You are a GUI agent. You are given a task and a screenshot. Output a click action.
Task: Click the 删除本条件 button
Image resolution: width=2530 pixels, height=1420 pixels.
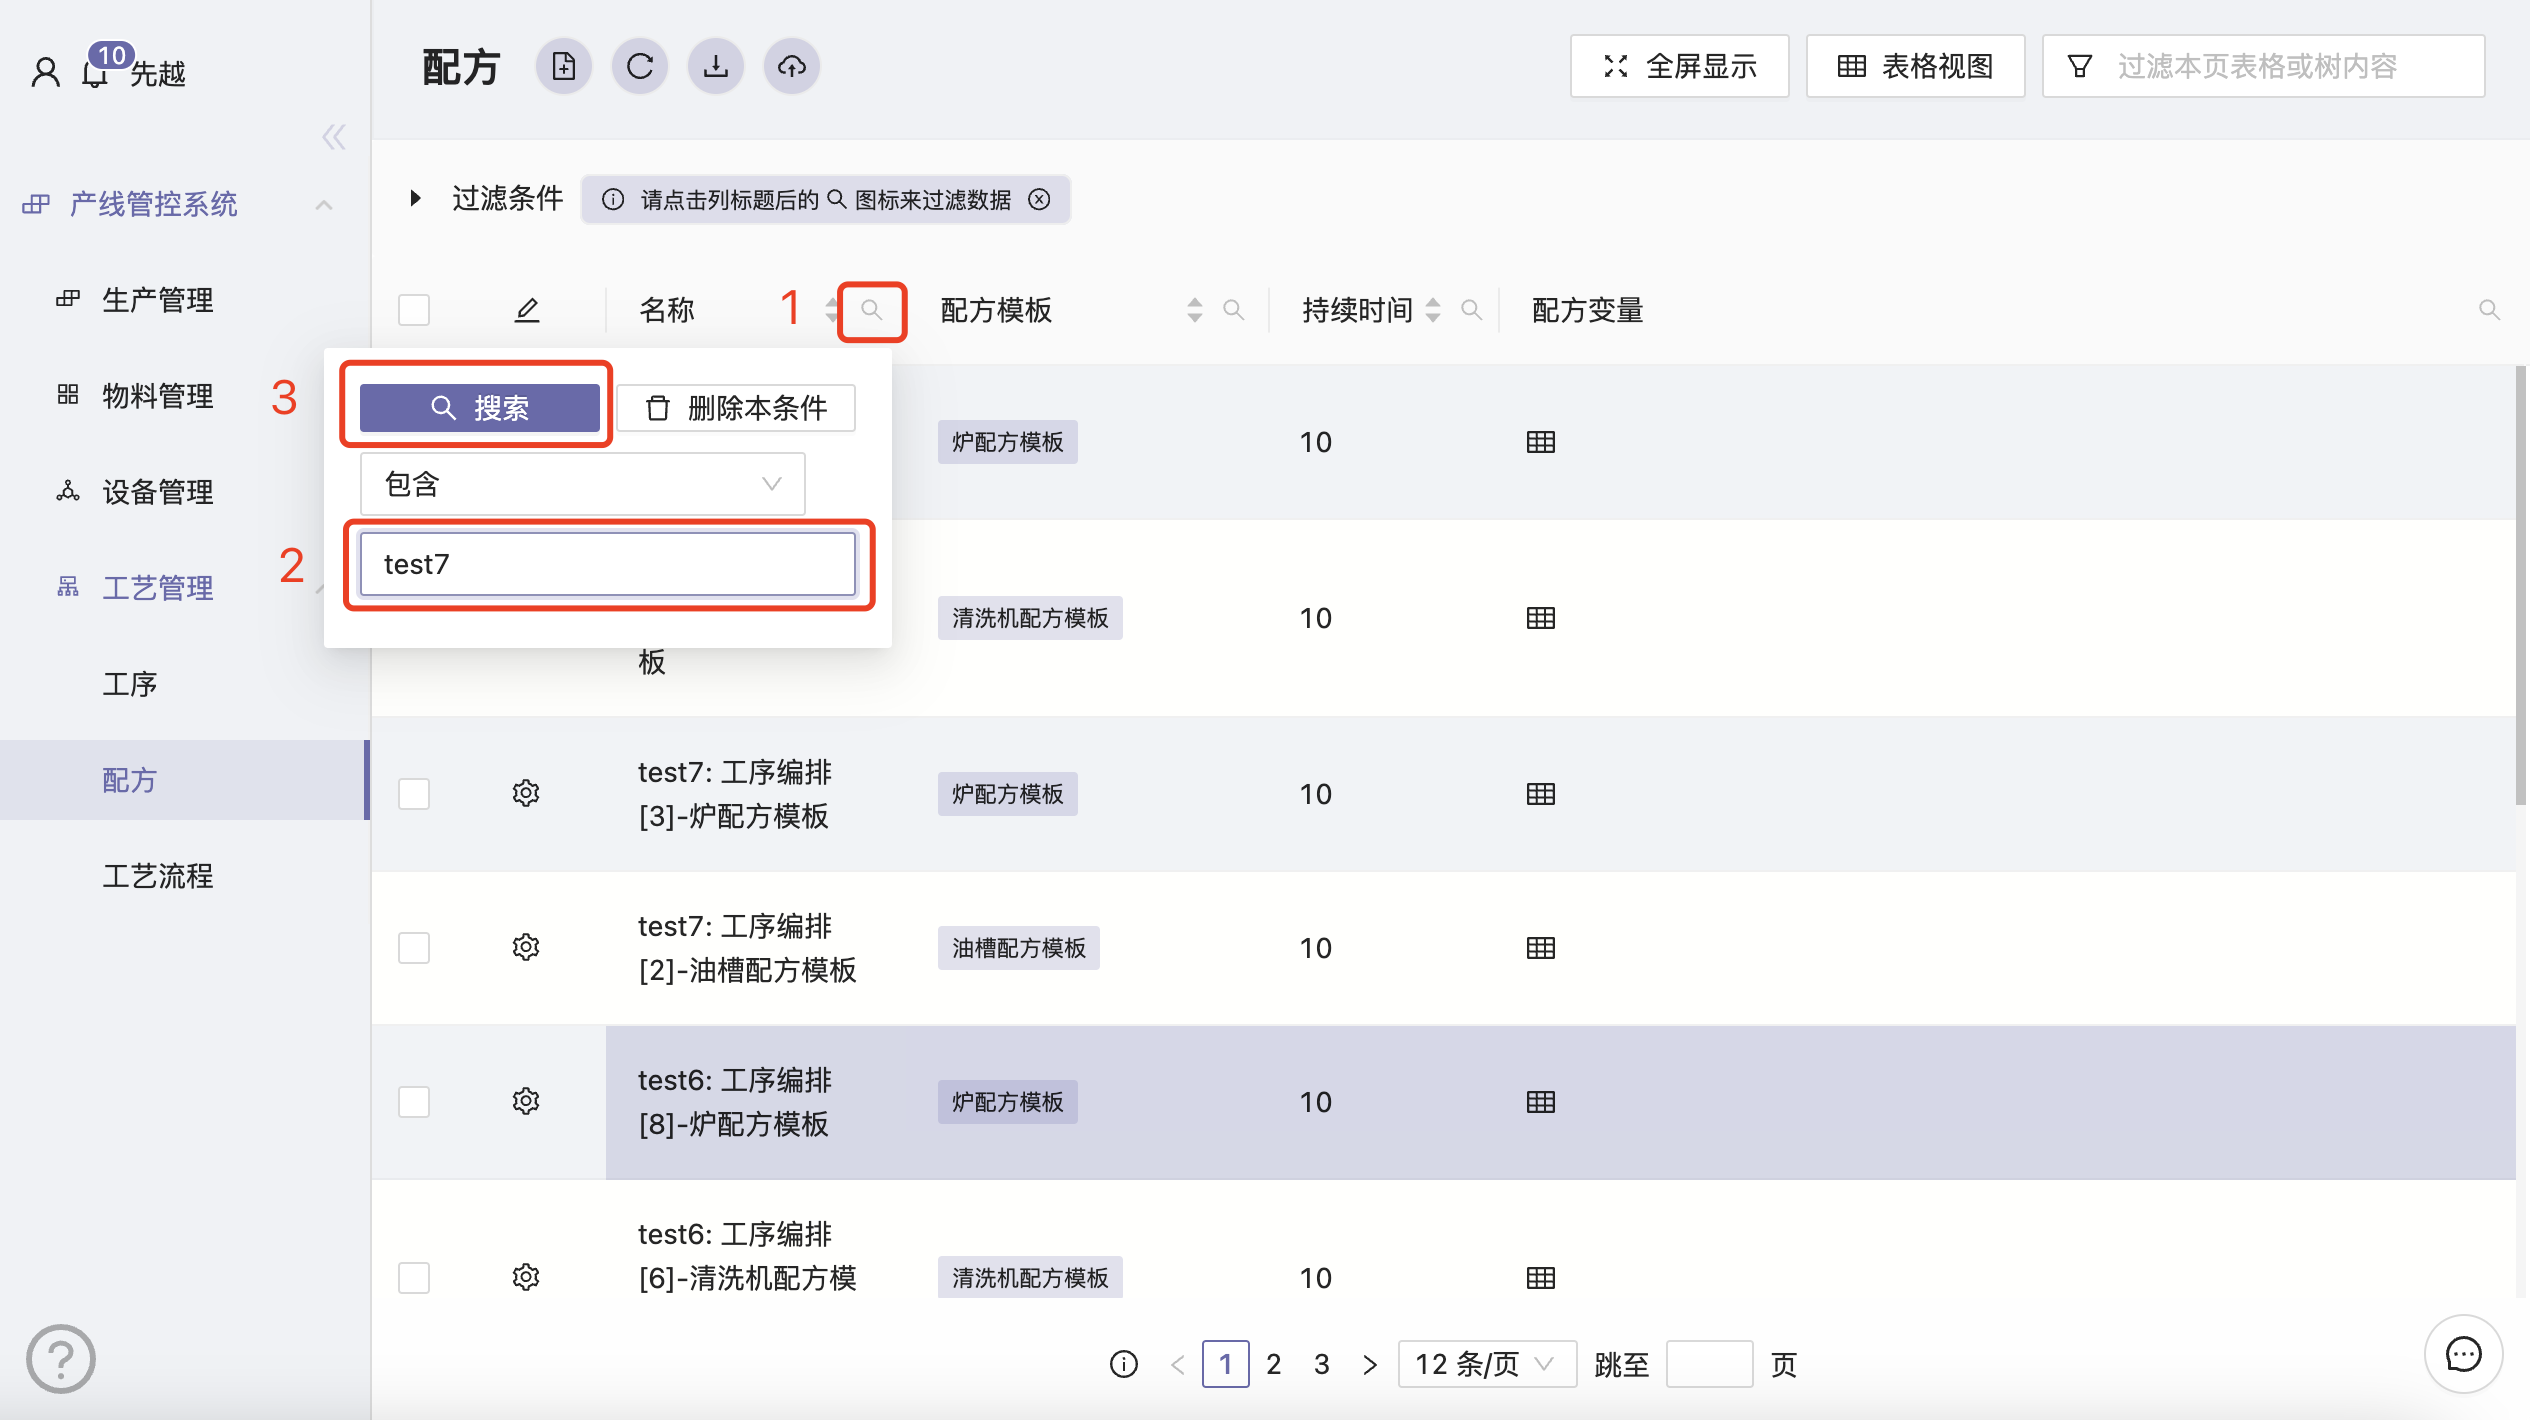[736, 408]
